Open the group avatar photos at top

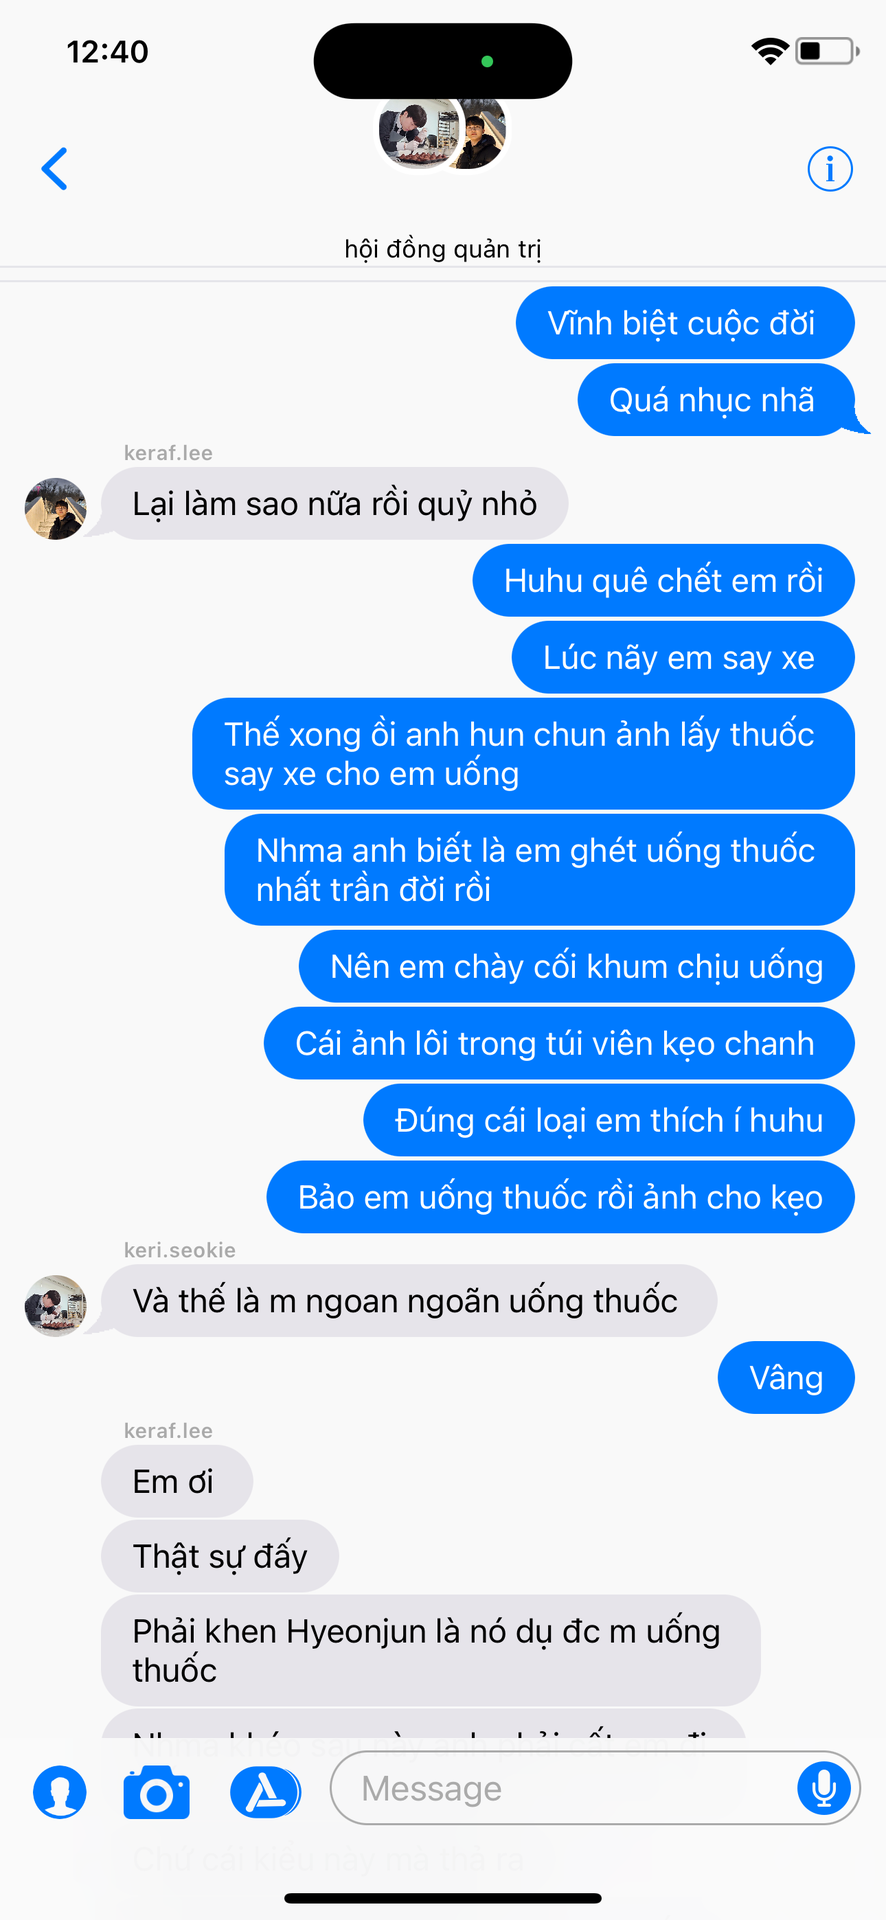pyautogui.click(x=443, y=130)
